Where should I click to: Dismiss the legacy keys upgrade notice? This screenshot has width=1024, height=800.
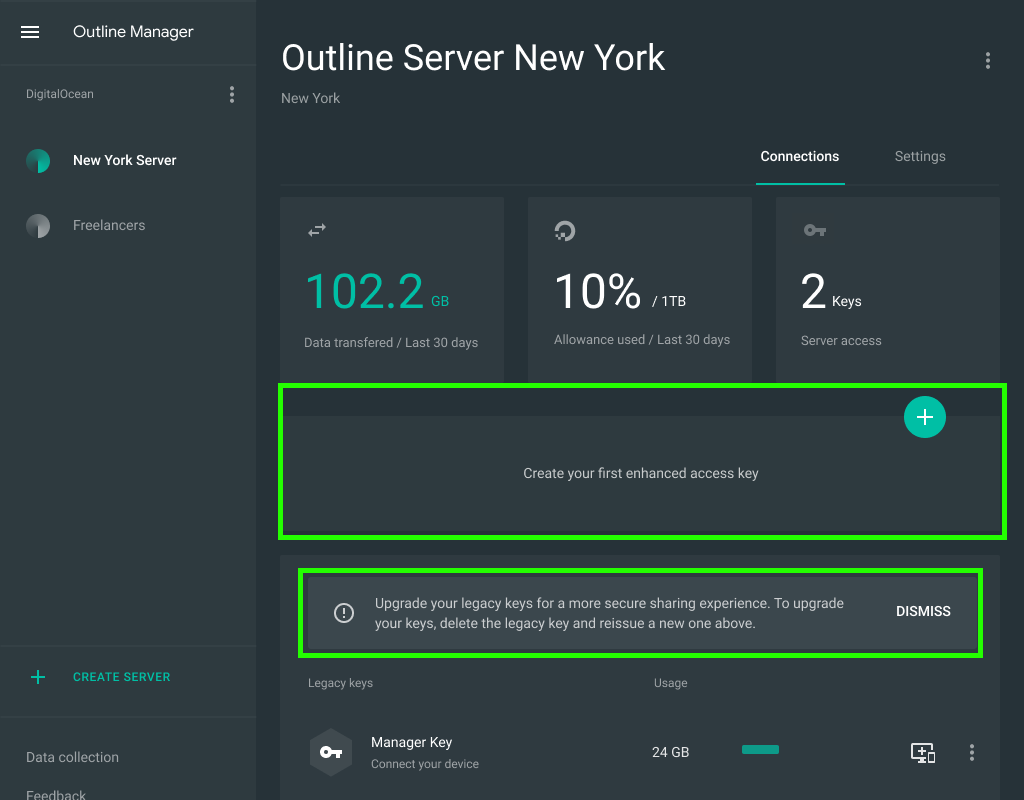click(x=922, y=612)
